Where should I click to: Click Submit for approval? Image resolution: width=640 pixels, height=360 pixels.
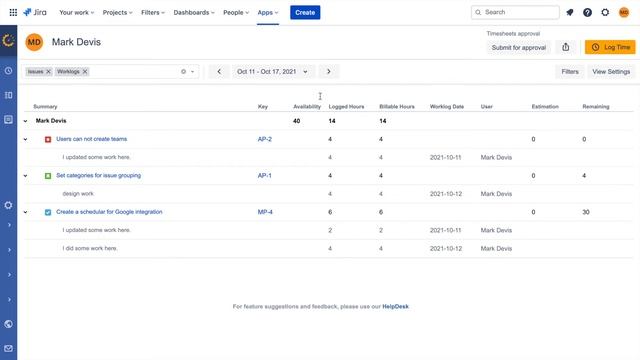click(518, 47)
